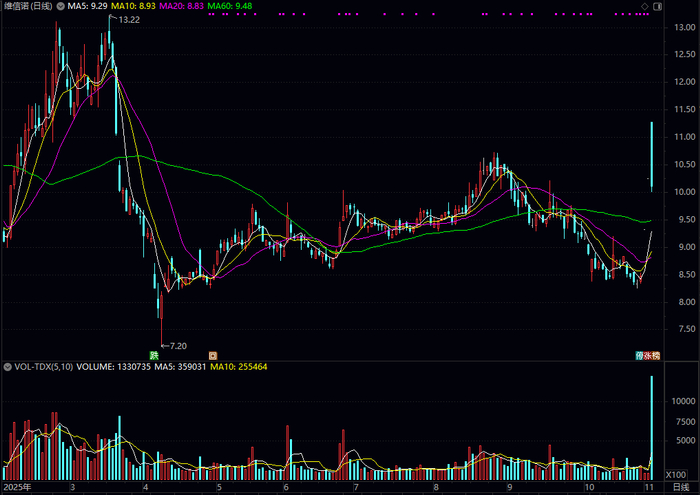The height and width of the screenshot is (495, 700).
Task: Click the 11.50 price axis label
Action: click(684, 109)
